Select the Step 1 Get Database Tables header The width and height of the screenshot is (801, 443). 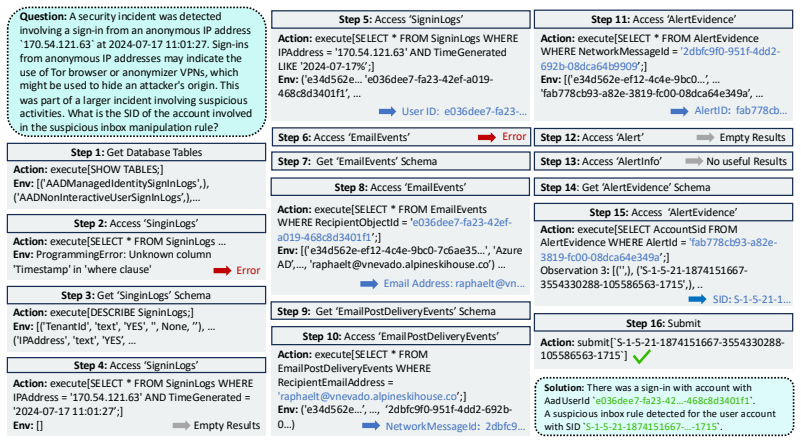[x=136, y=152]
